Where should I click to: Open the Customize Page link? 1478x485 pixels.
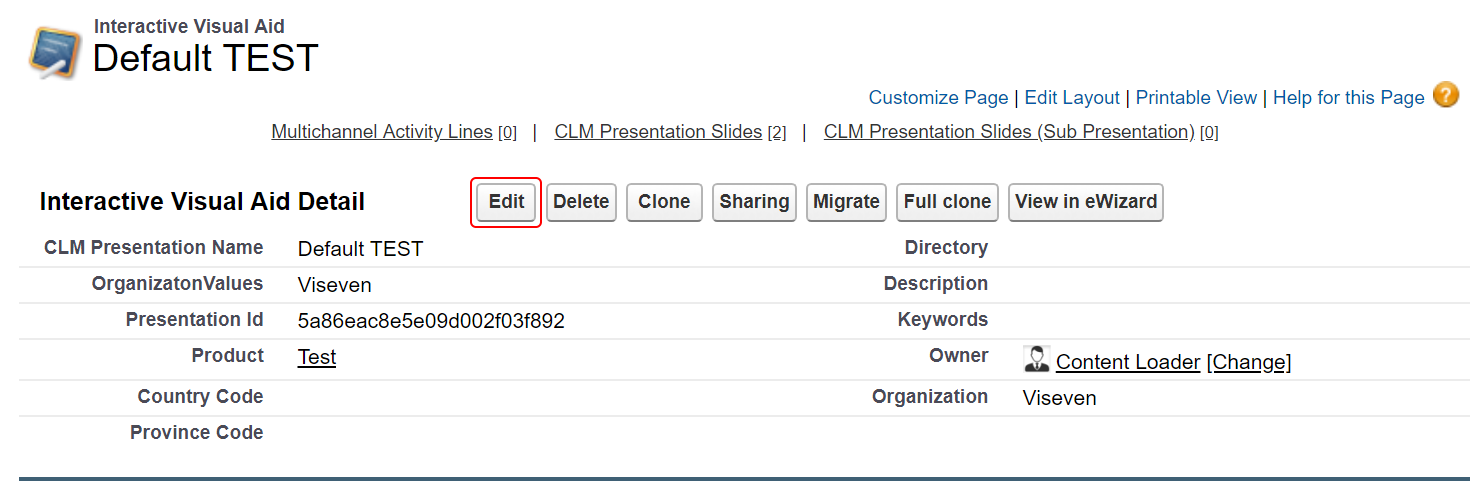pyautogui.click(x=938, y=98)
